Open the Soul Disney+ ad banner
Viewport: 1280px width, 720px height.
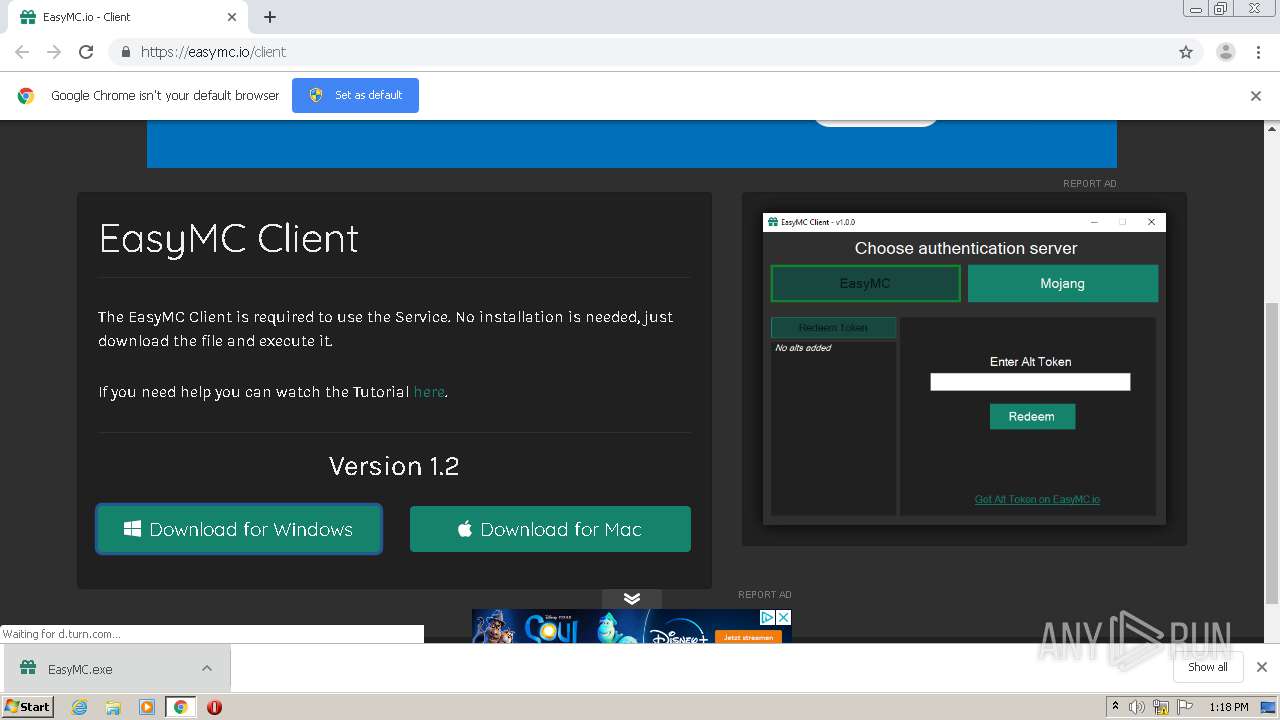tap(632, 627)
